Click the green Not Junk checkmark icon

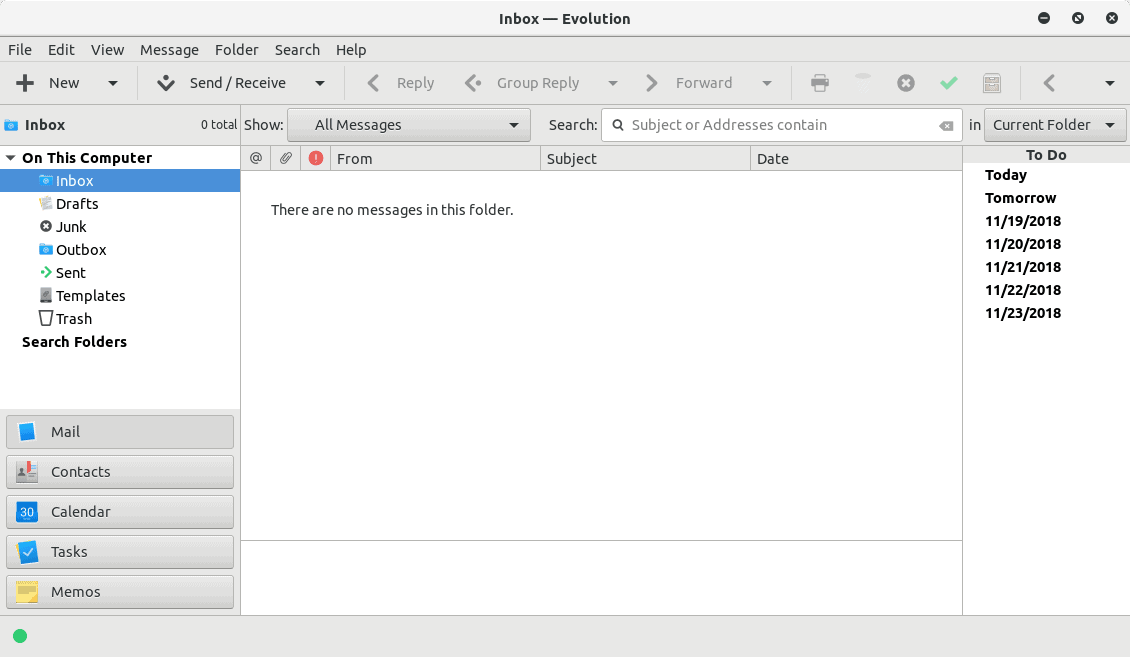949,83
